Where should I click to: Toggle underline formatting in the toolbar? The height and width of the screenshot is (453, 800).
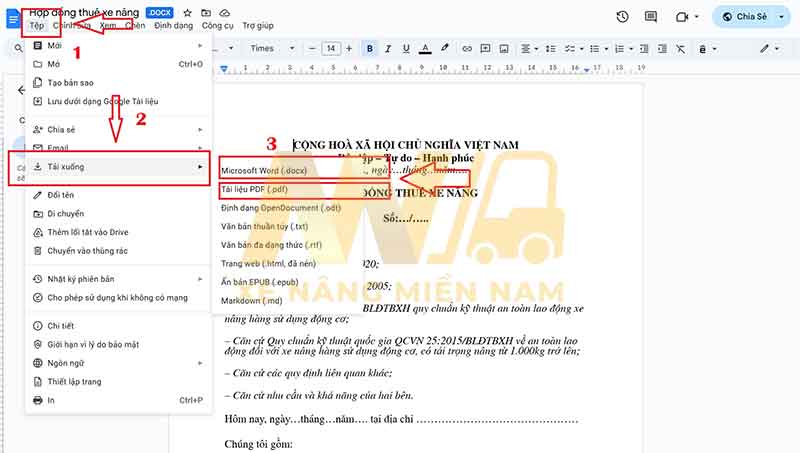tap(406, 48)
